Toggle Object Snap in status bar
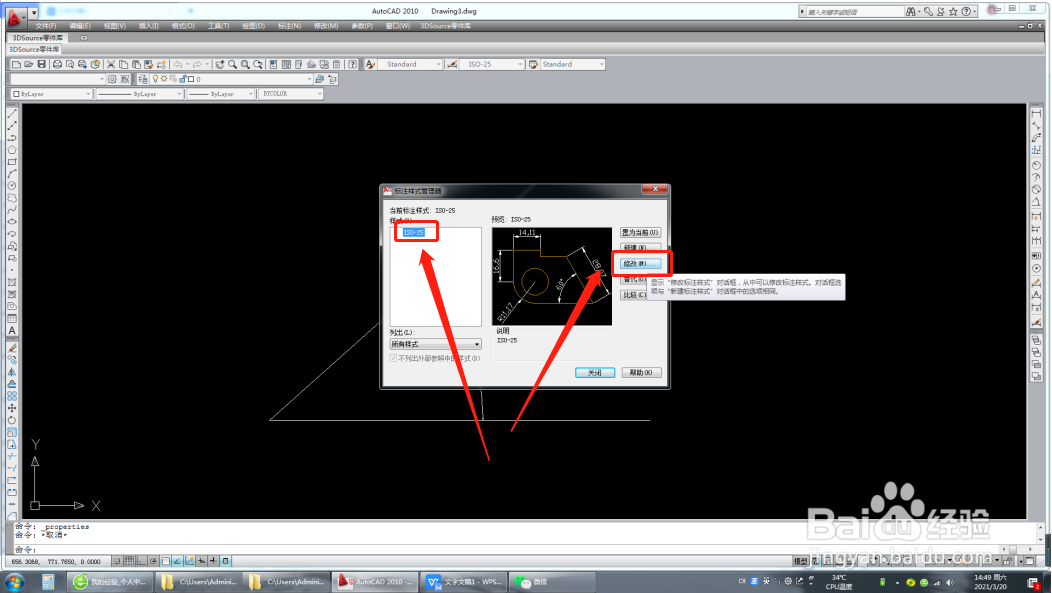1052x593 pixels. click(166, 561)
